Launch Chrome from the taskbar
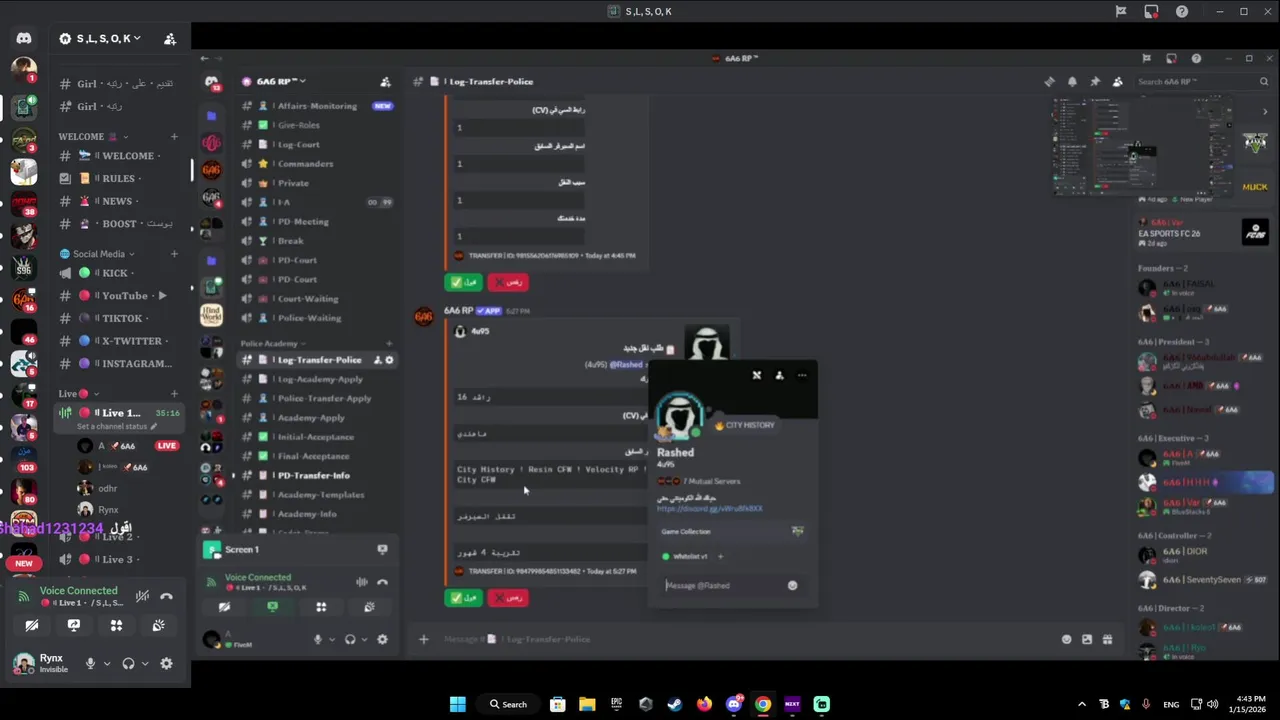The width and height of the screenshot is (1280, 720). coord(763,704)
